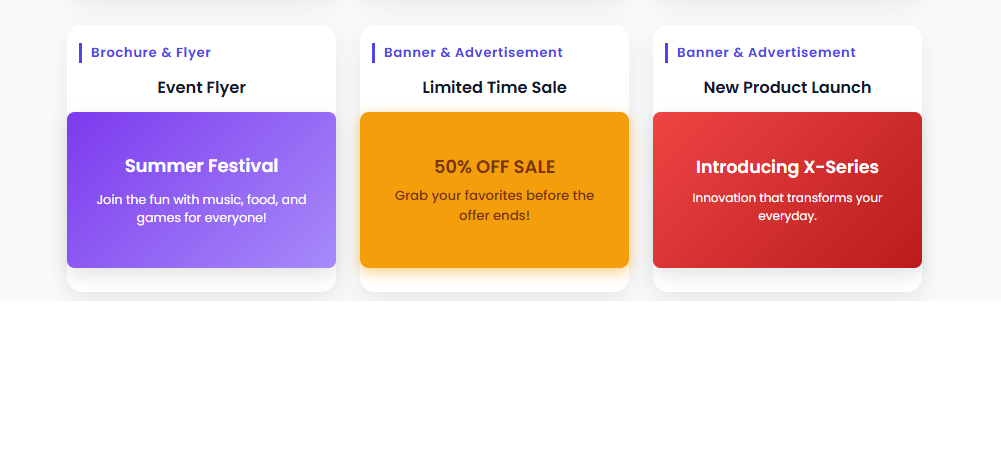
Task: Click the Brochure & Flyer category label
Action: pos(151,53)
